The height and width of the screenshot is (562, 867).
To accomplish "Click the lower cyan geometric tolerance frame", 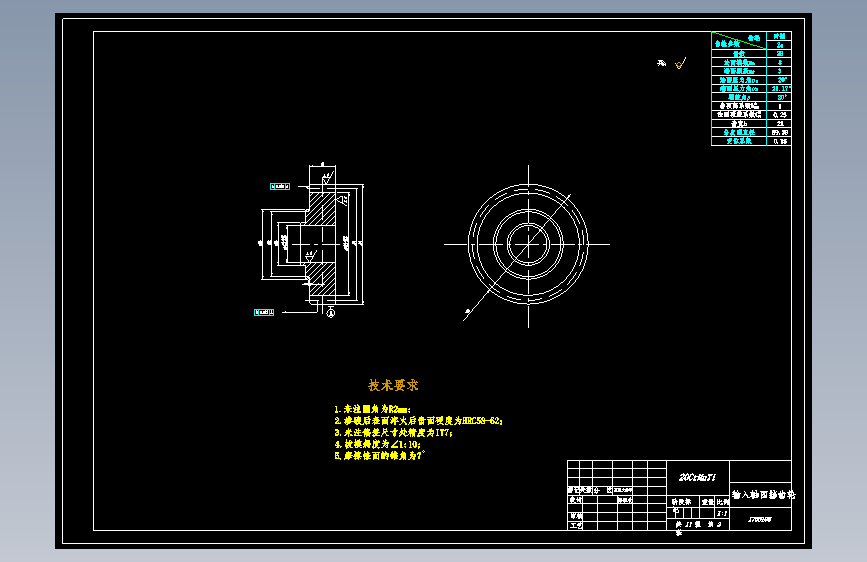I will coord(264,313).
